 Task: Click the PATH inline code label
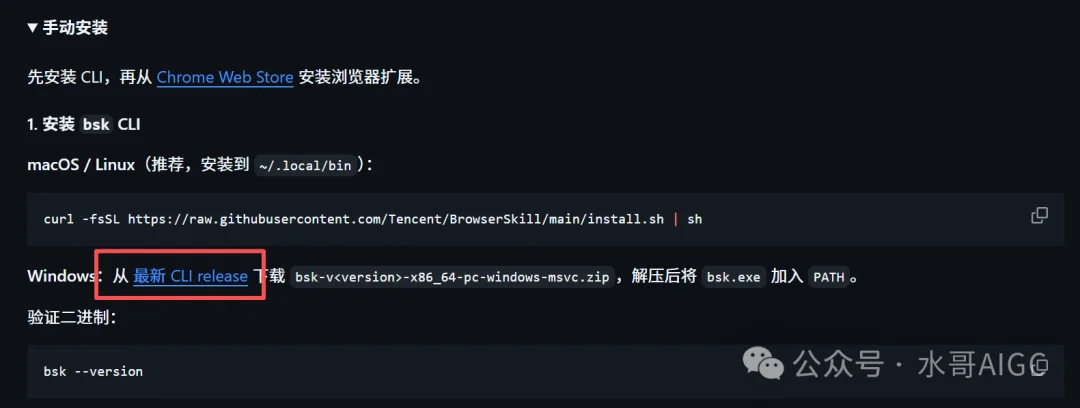click(829, 278)
